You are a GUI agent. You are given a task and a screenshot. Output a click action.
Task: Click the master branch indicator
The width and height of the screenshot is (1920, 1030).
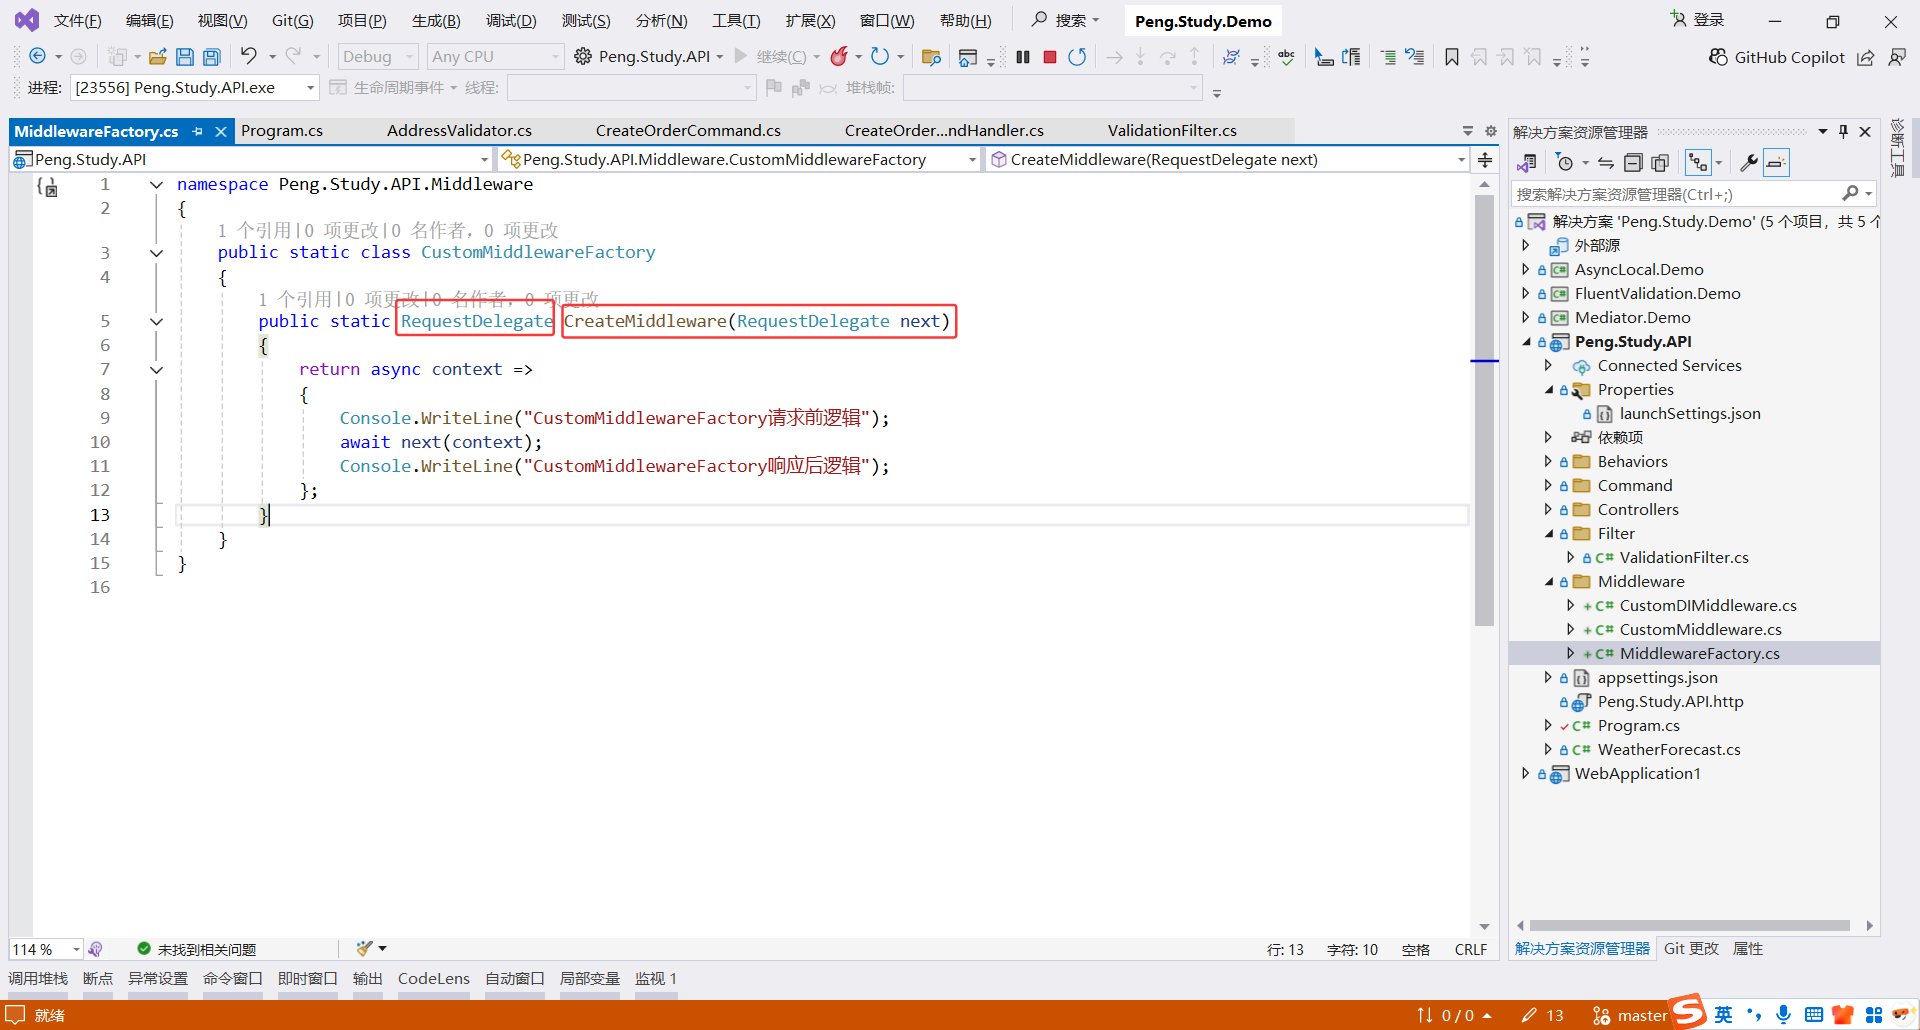point(1630,1015)
